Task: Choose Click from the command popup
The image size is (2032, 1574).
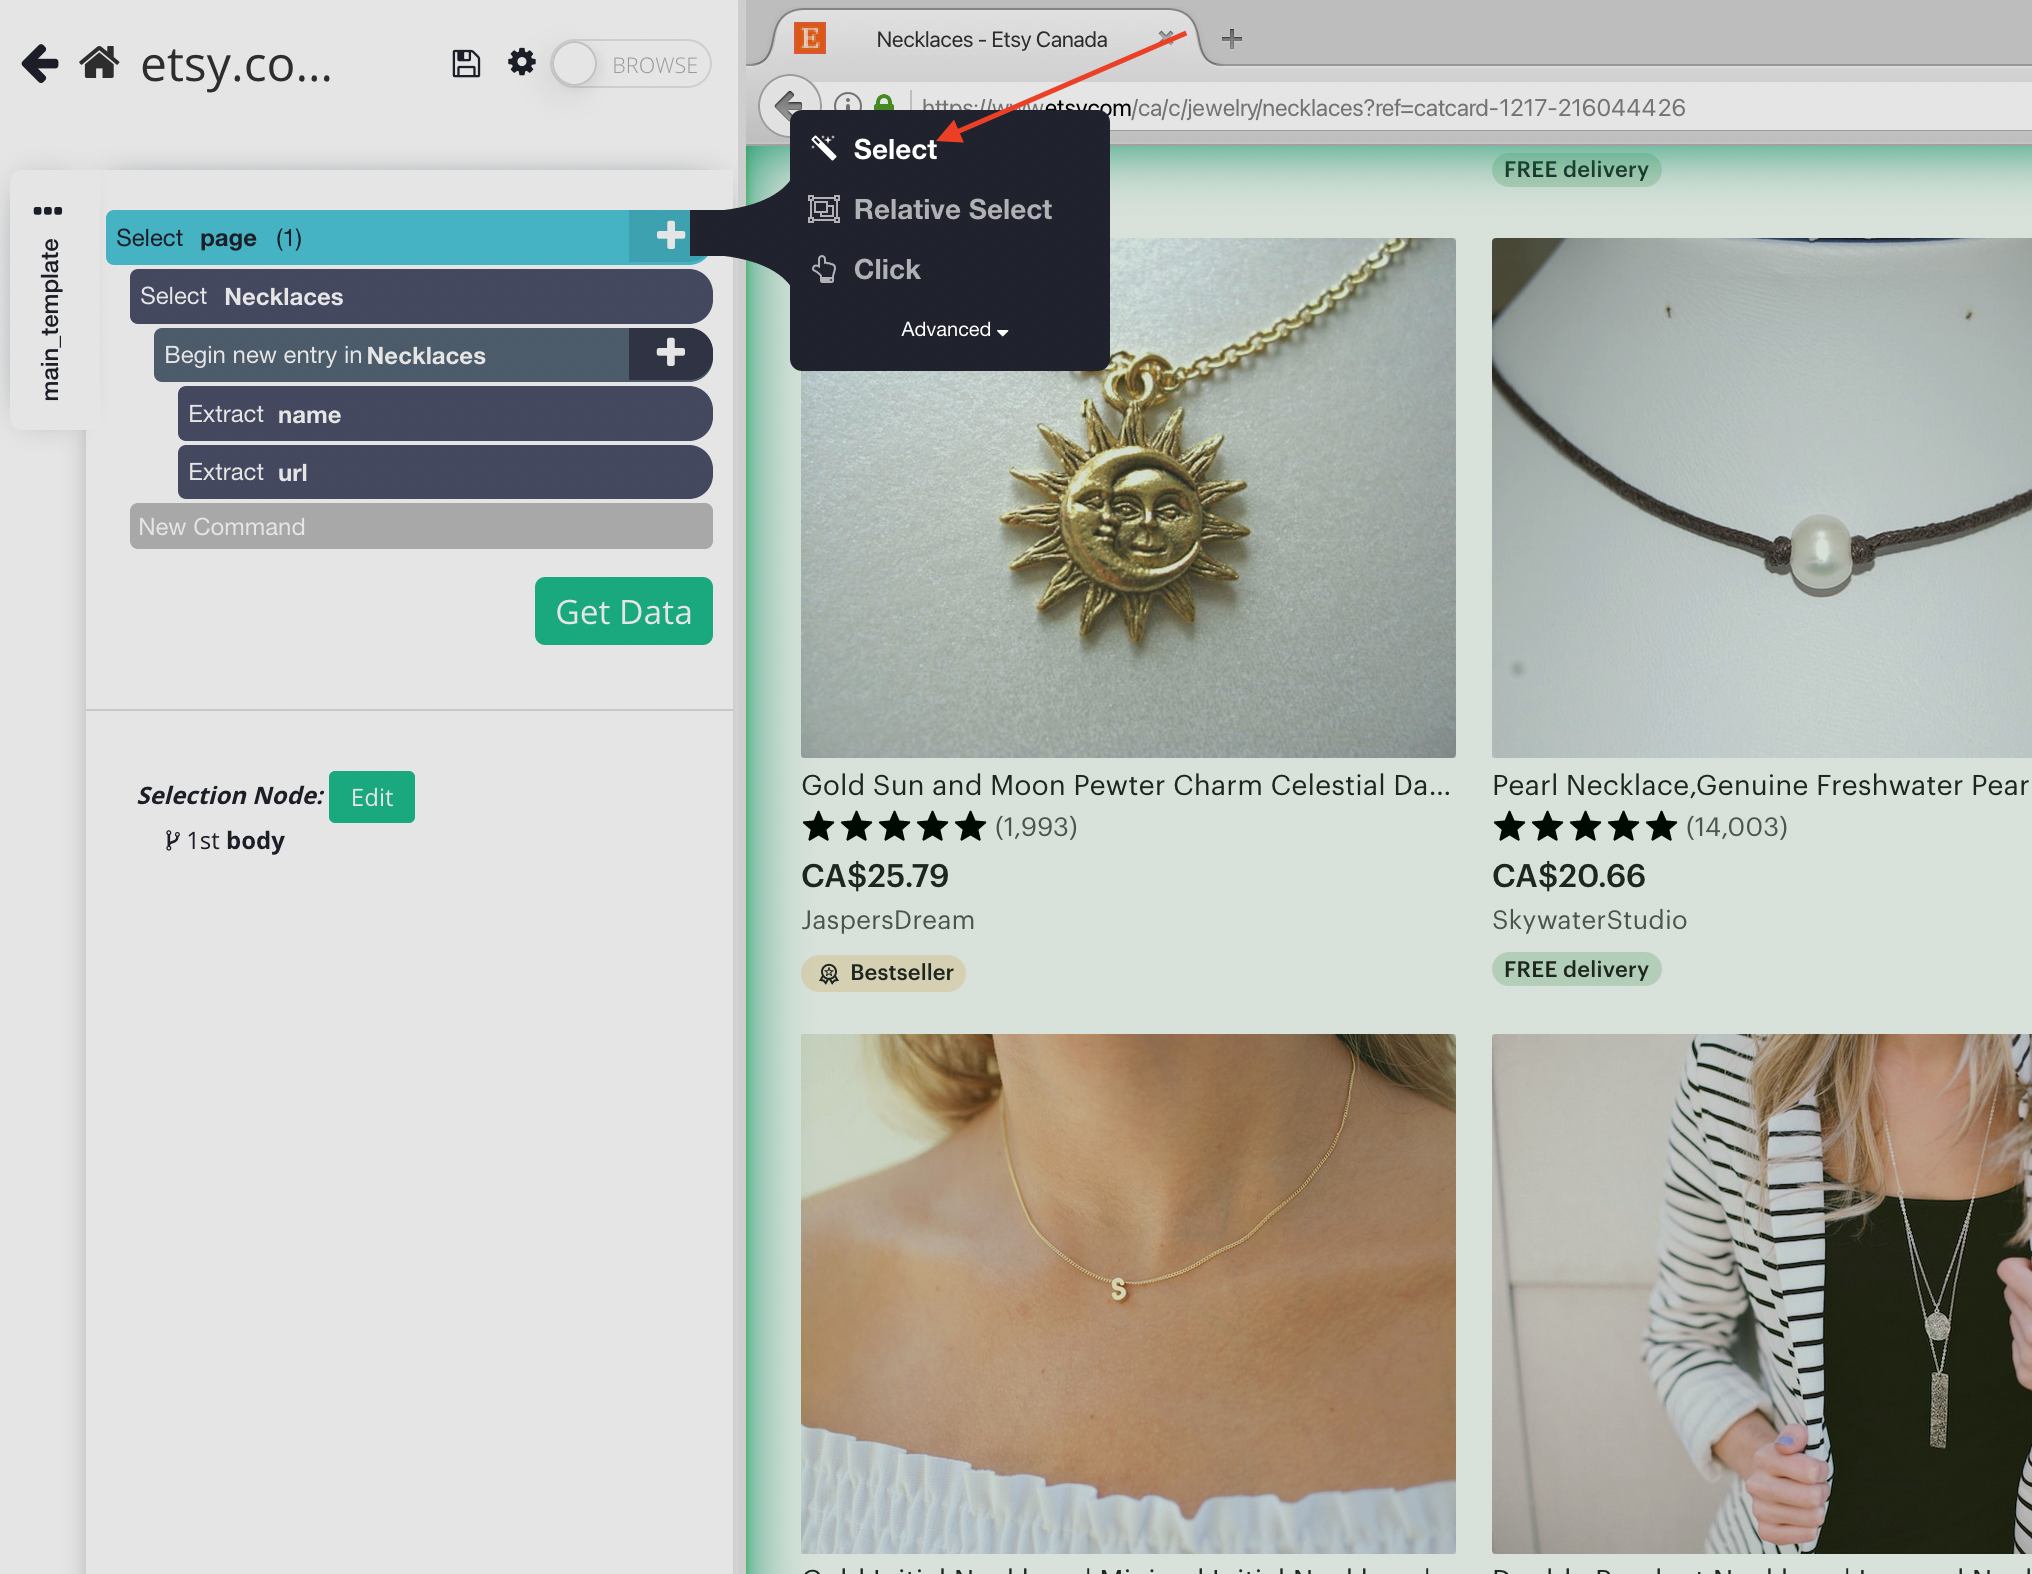Action: point(886,269)
